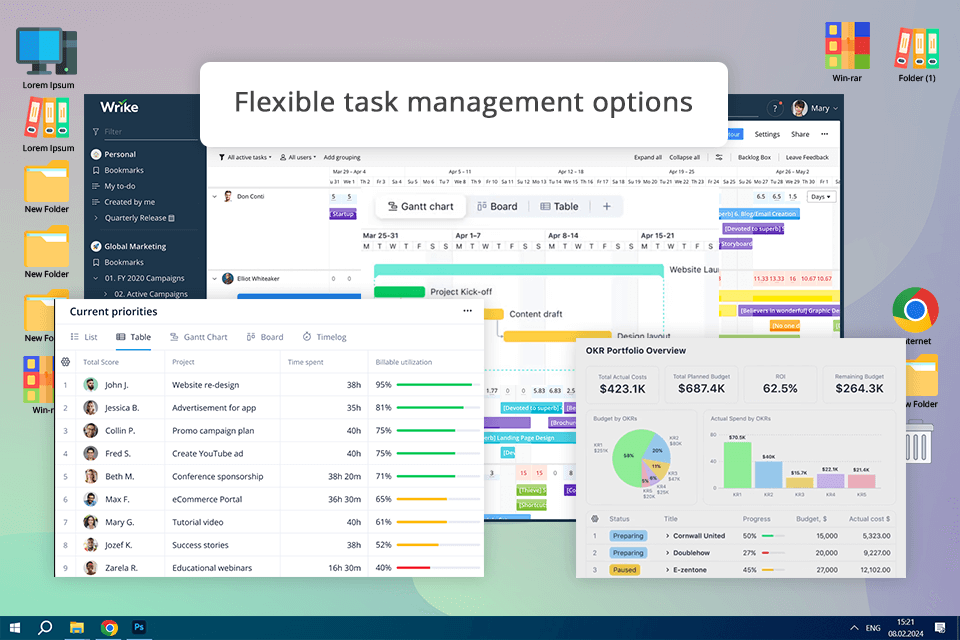
Task: Click Add grouping
Action: [x=342, y=157]
